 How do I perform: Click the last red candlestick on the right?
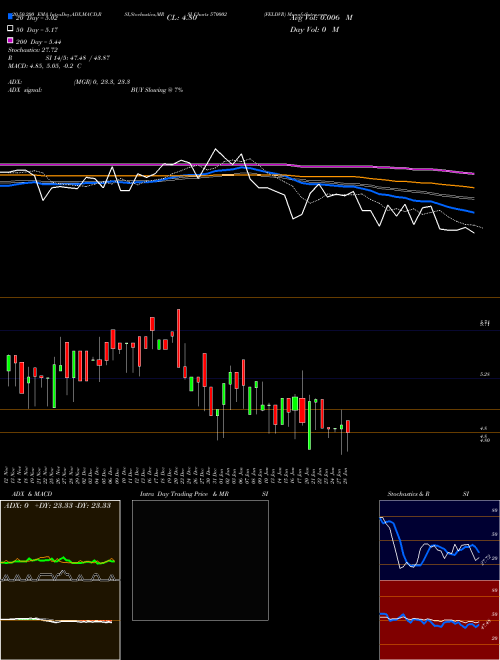point(348,426)
